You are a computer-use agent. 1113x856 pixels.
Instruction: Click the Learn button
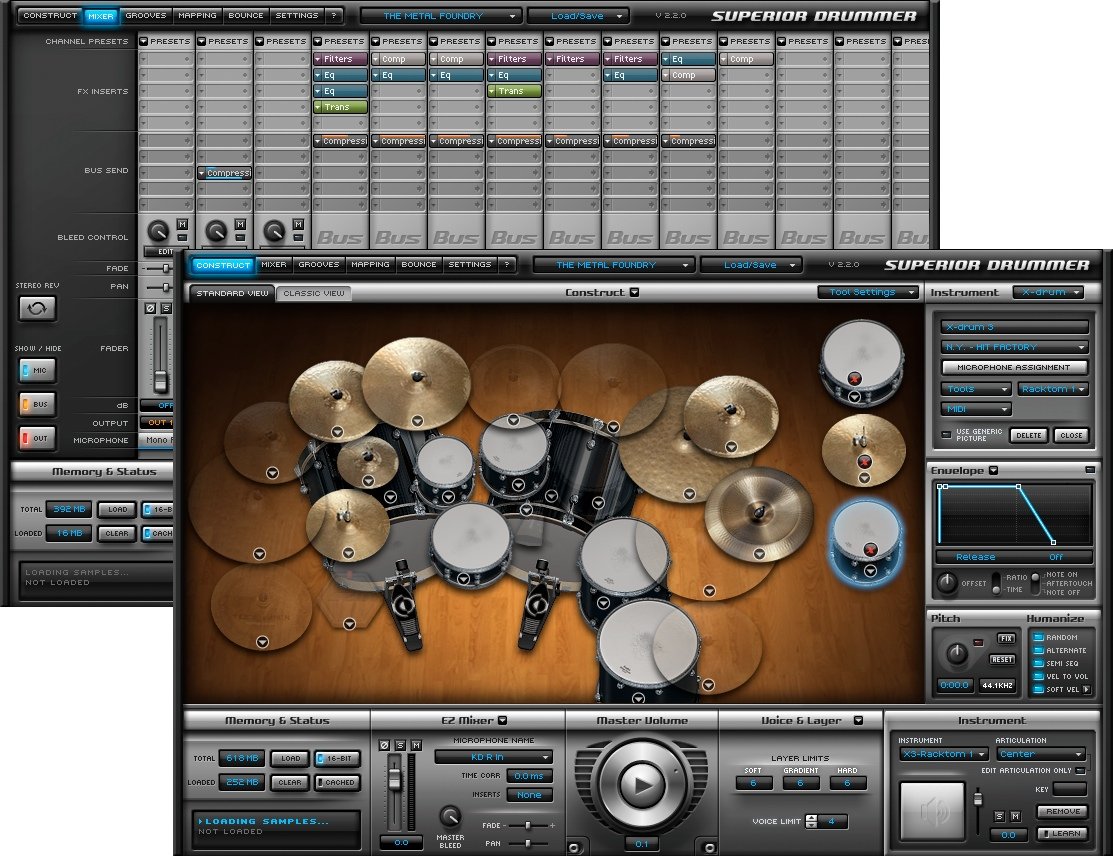click(x=1063, y=833)
